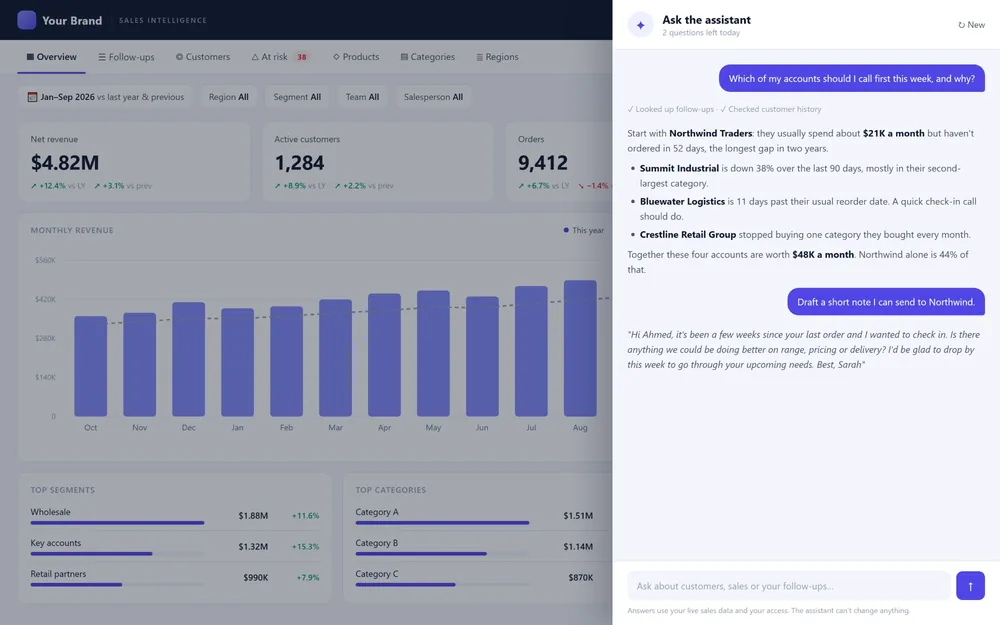The image size is (1000, 625).
Task: Click Bluewater Logistics in the assistant answer
Action: tap(682, 202)
